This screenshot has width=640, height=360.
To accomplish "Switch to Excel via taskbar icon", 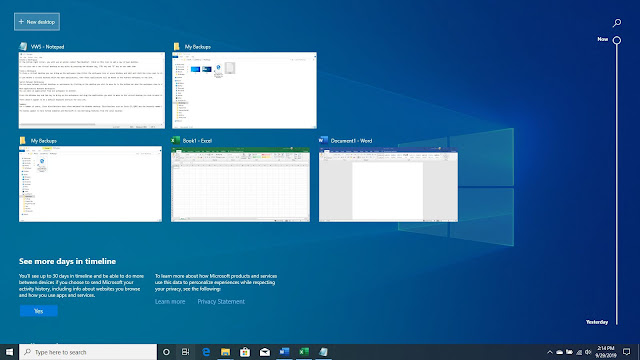I will (x=304, y=352).
